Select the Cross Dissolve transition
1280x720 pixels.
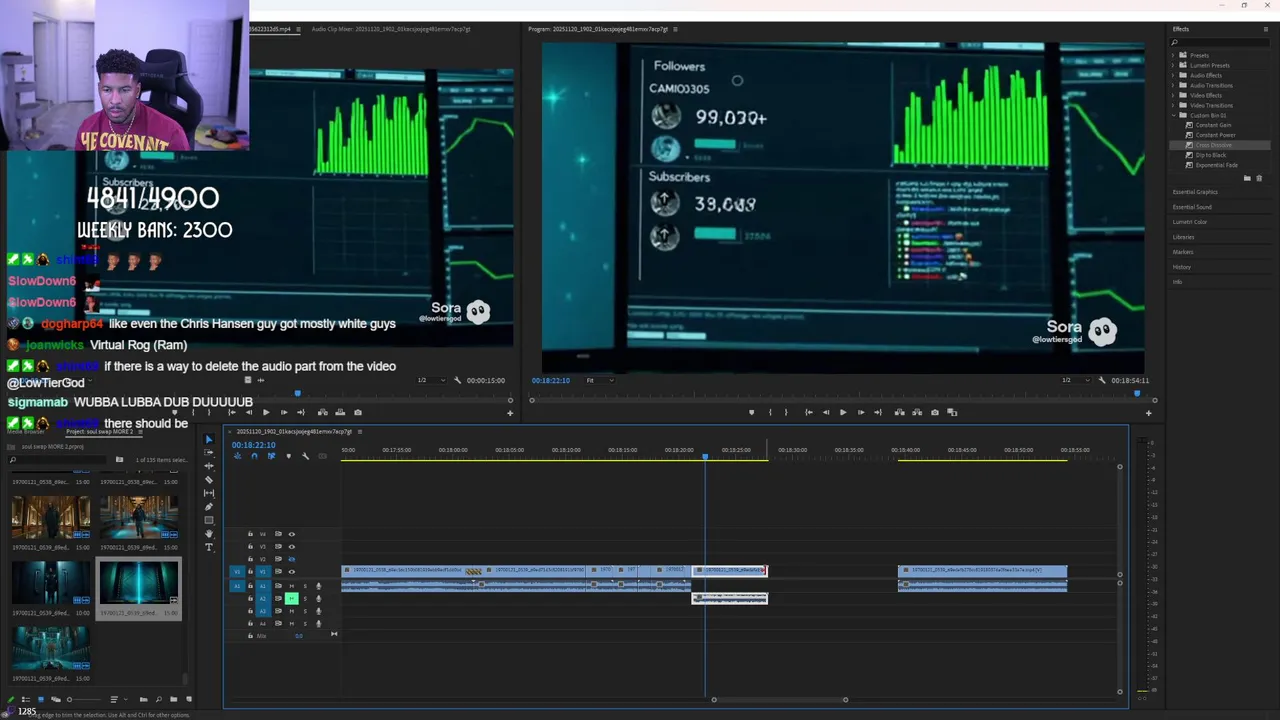coord(1214,145)
